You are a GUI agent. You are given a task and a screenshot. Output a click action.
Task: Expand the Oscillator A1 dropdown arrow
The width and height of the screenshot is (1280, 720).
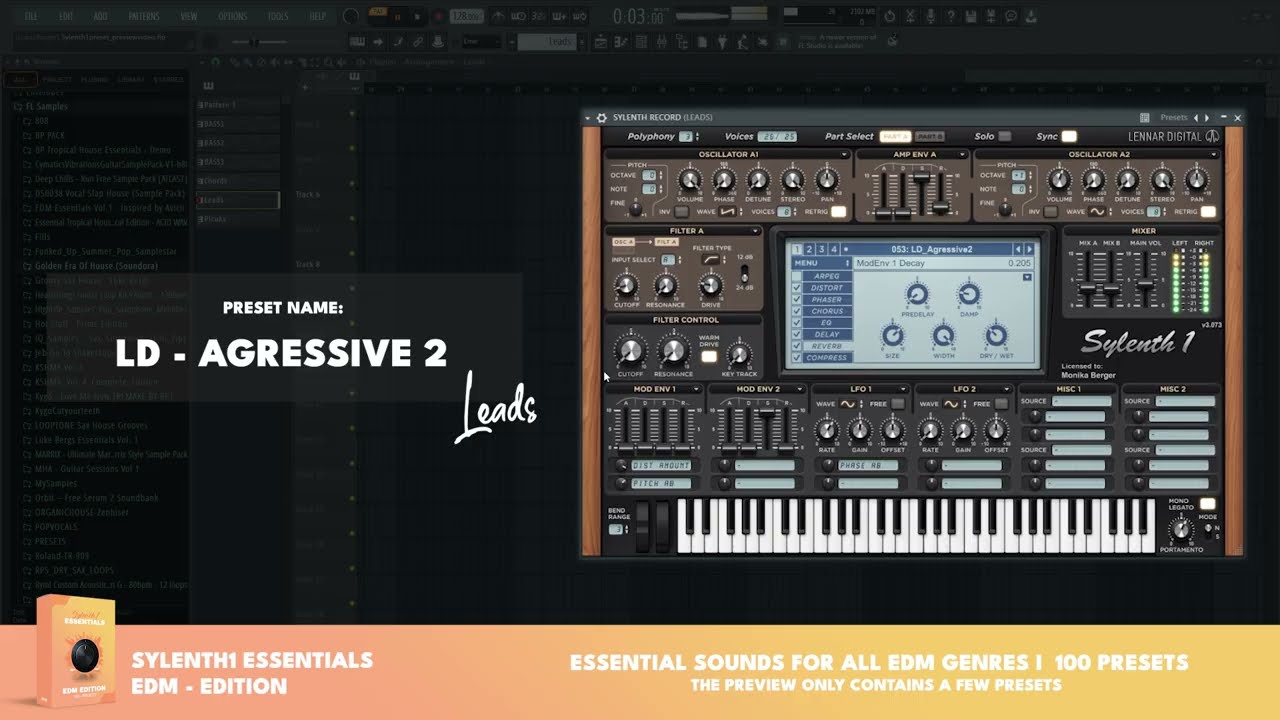(x=845, y=155)
